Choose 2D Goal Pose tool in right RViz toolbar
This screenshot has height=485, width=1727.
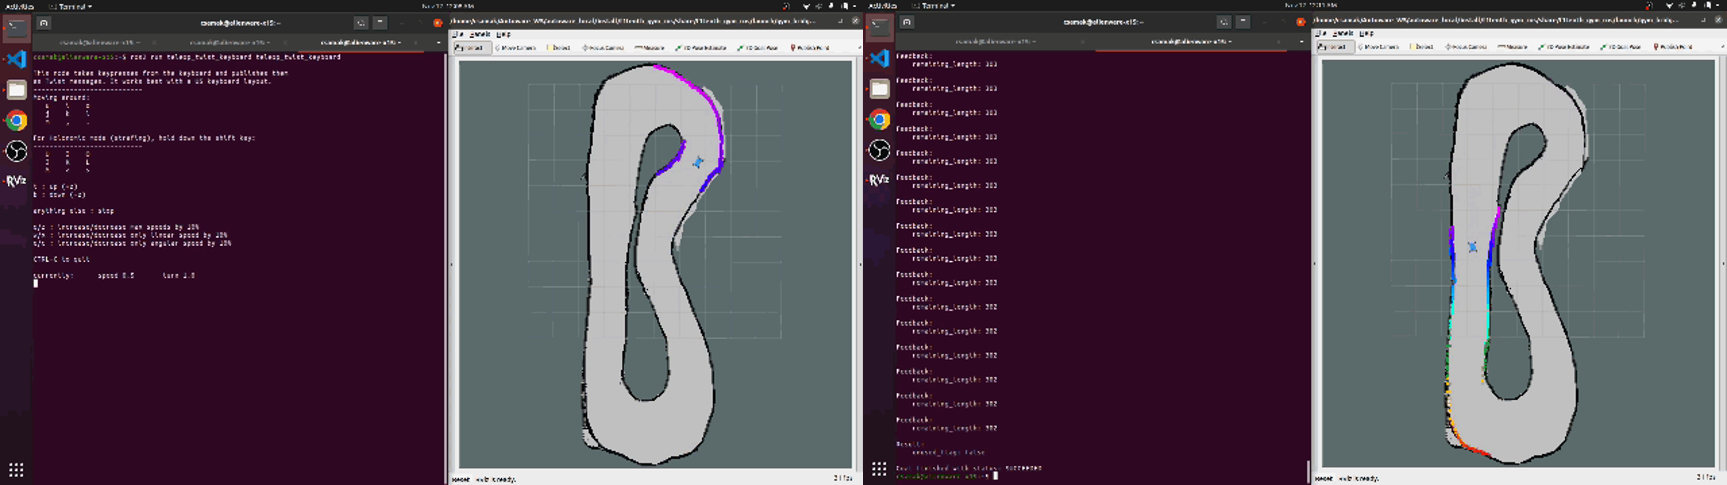click(1623, 47)
